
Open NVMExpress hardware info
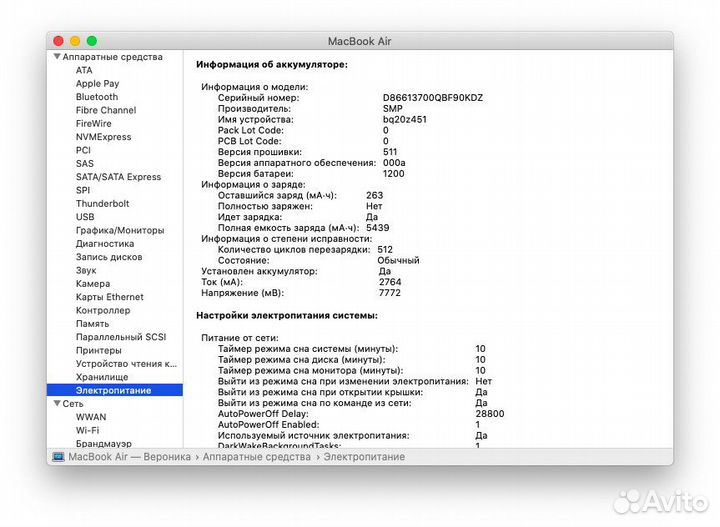[x=103, y=137]
